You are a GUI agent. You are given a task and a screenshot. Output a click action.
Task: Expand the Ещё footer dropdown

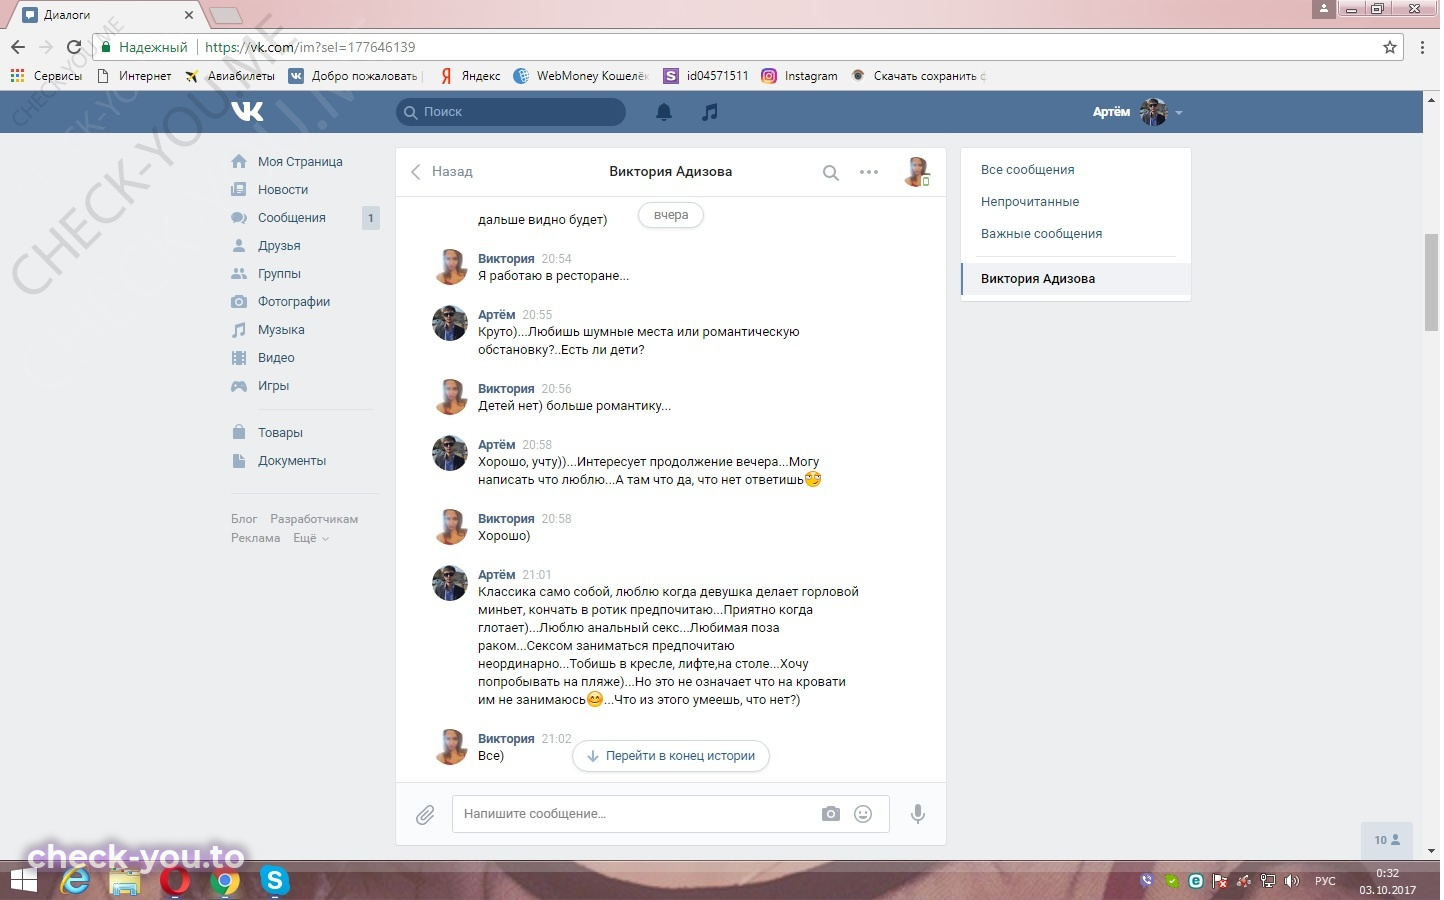coord(310,538)
